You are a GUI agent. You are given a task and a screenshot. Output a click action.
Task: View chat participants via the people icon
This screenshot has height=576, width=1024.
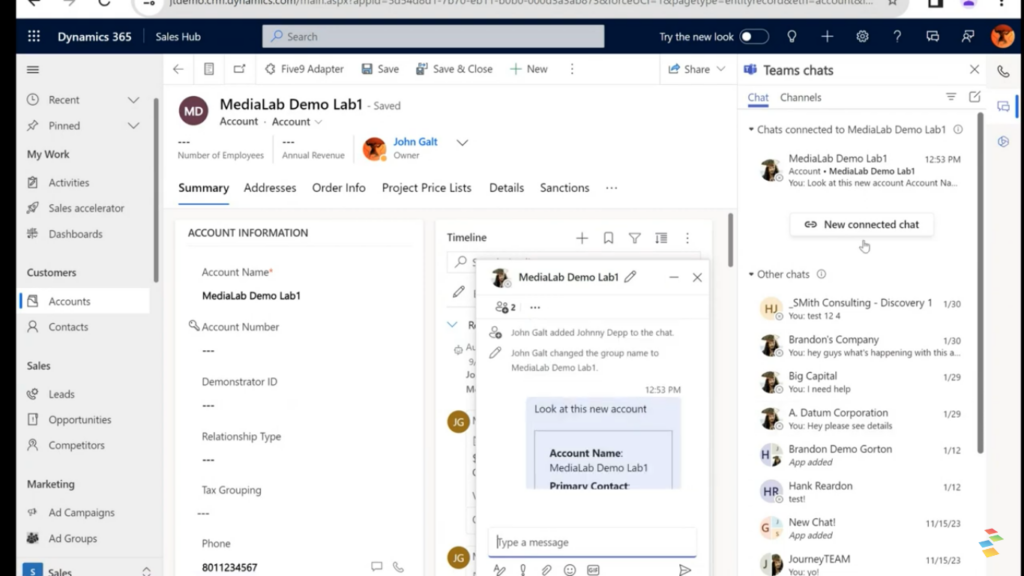click(x=502, y=306)
